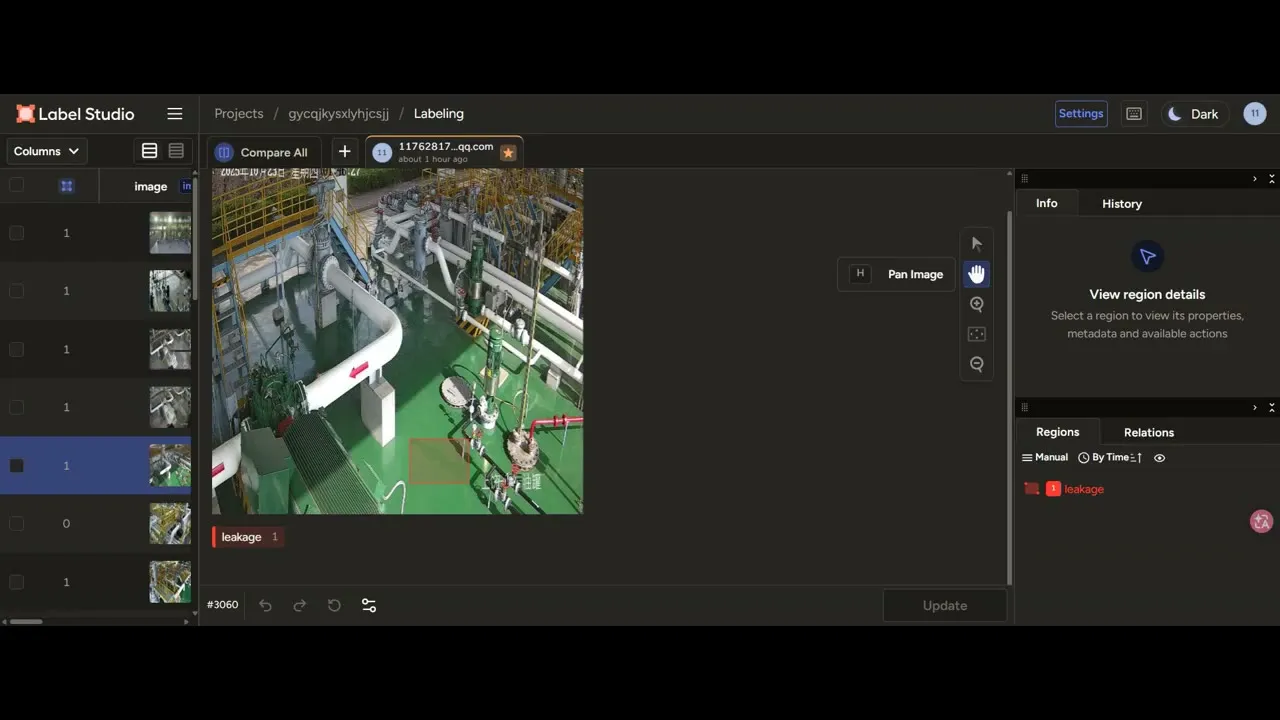Image resolution: width=1280 pixels, height=720 pixels.
Task: Click the zoom out magnifier icon
Action: click(x=977, y=364)
